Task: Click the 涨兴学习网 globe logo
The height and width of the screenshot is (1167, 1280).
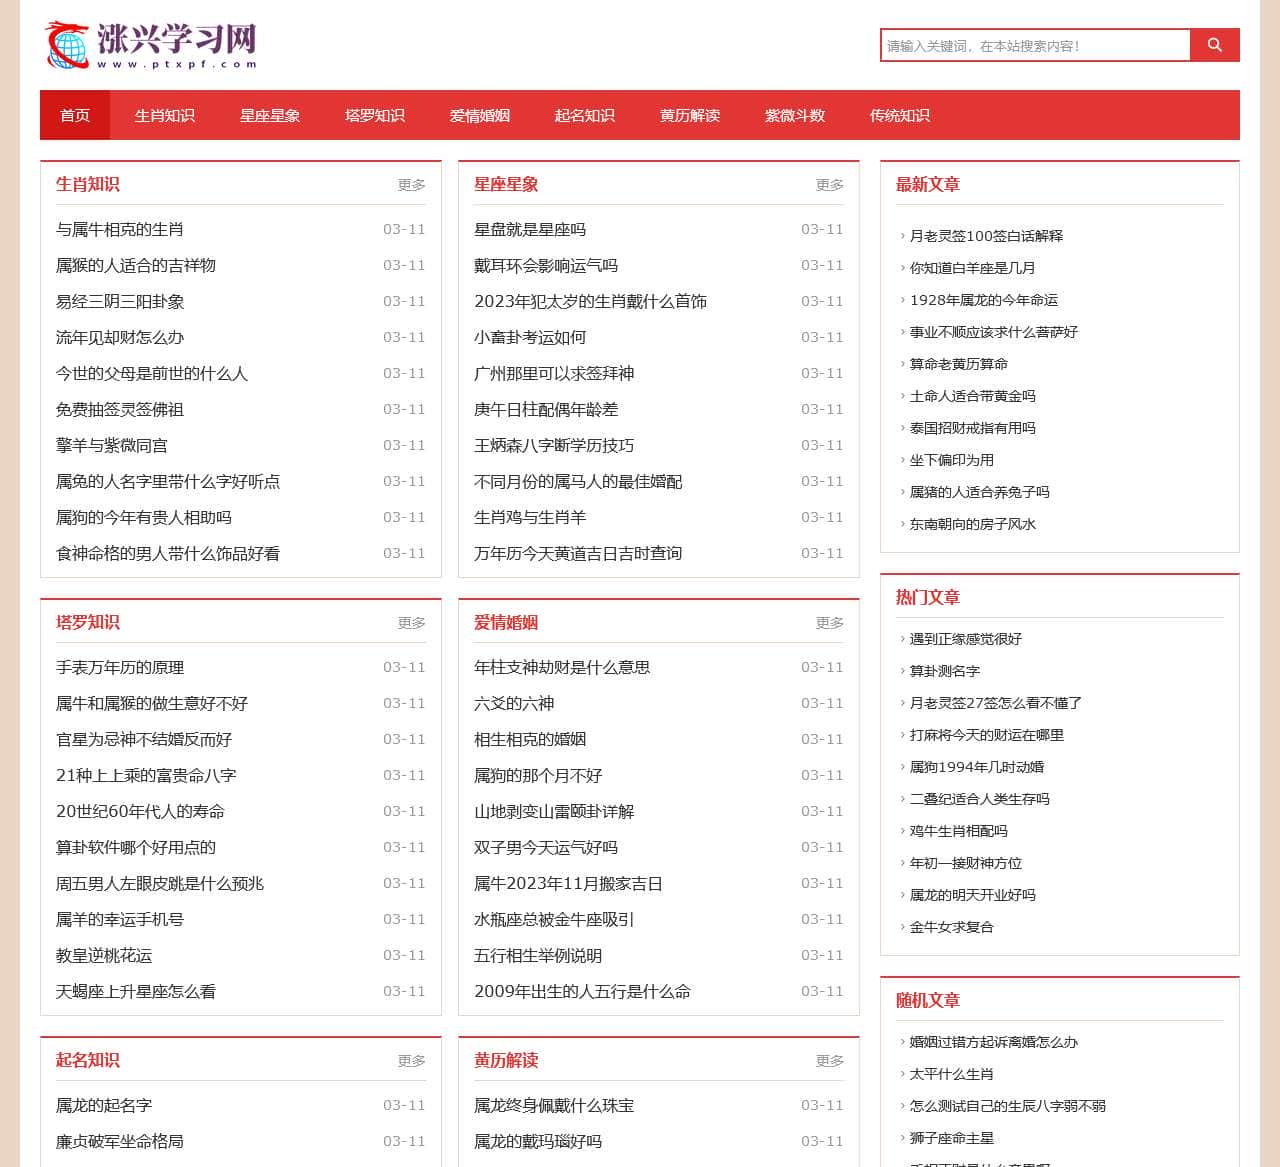Action: [151, 45]
